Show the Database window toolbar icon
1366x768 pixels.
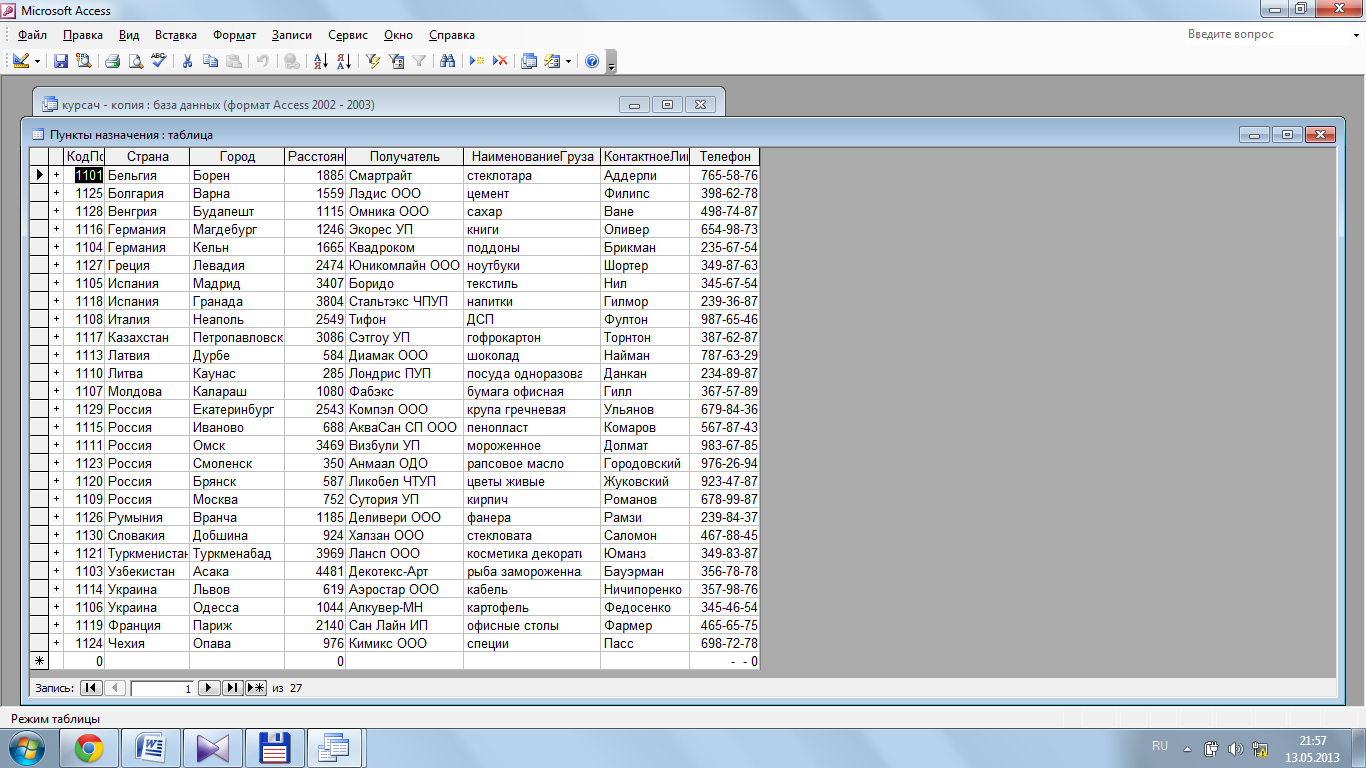click(529, 61)
